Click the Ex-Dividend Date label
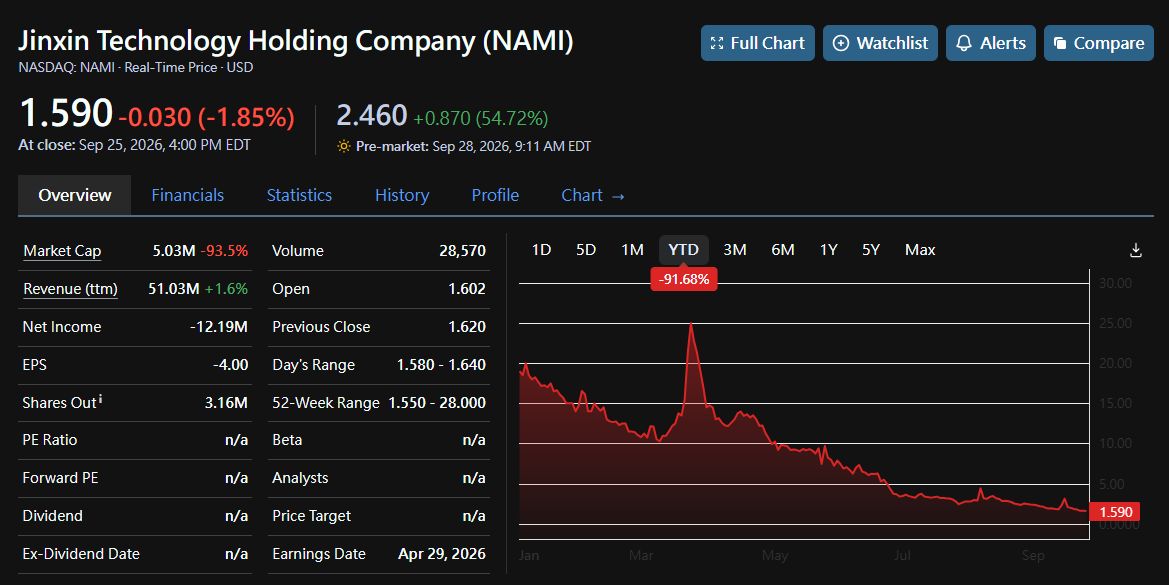The image size is (1169, 585). [81, 554]
